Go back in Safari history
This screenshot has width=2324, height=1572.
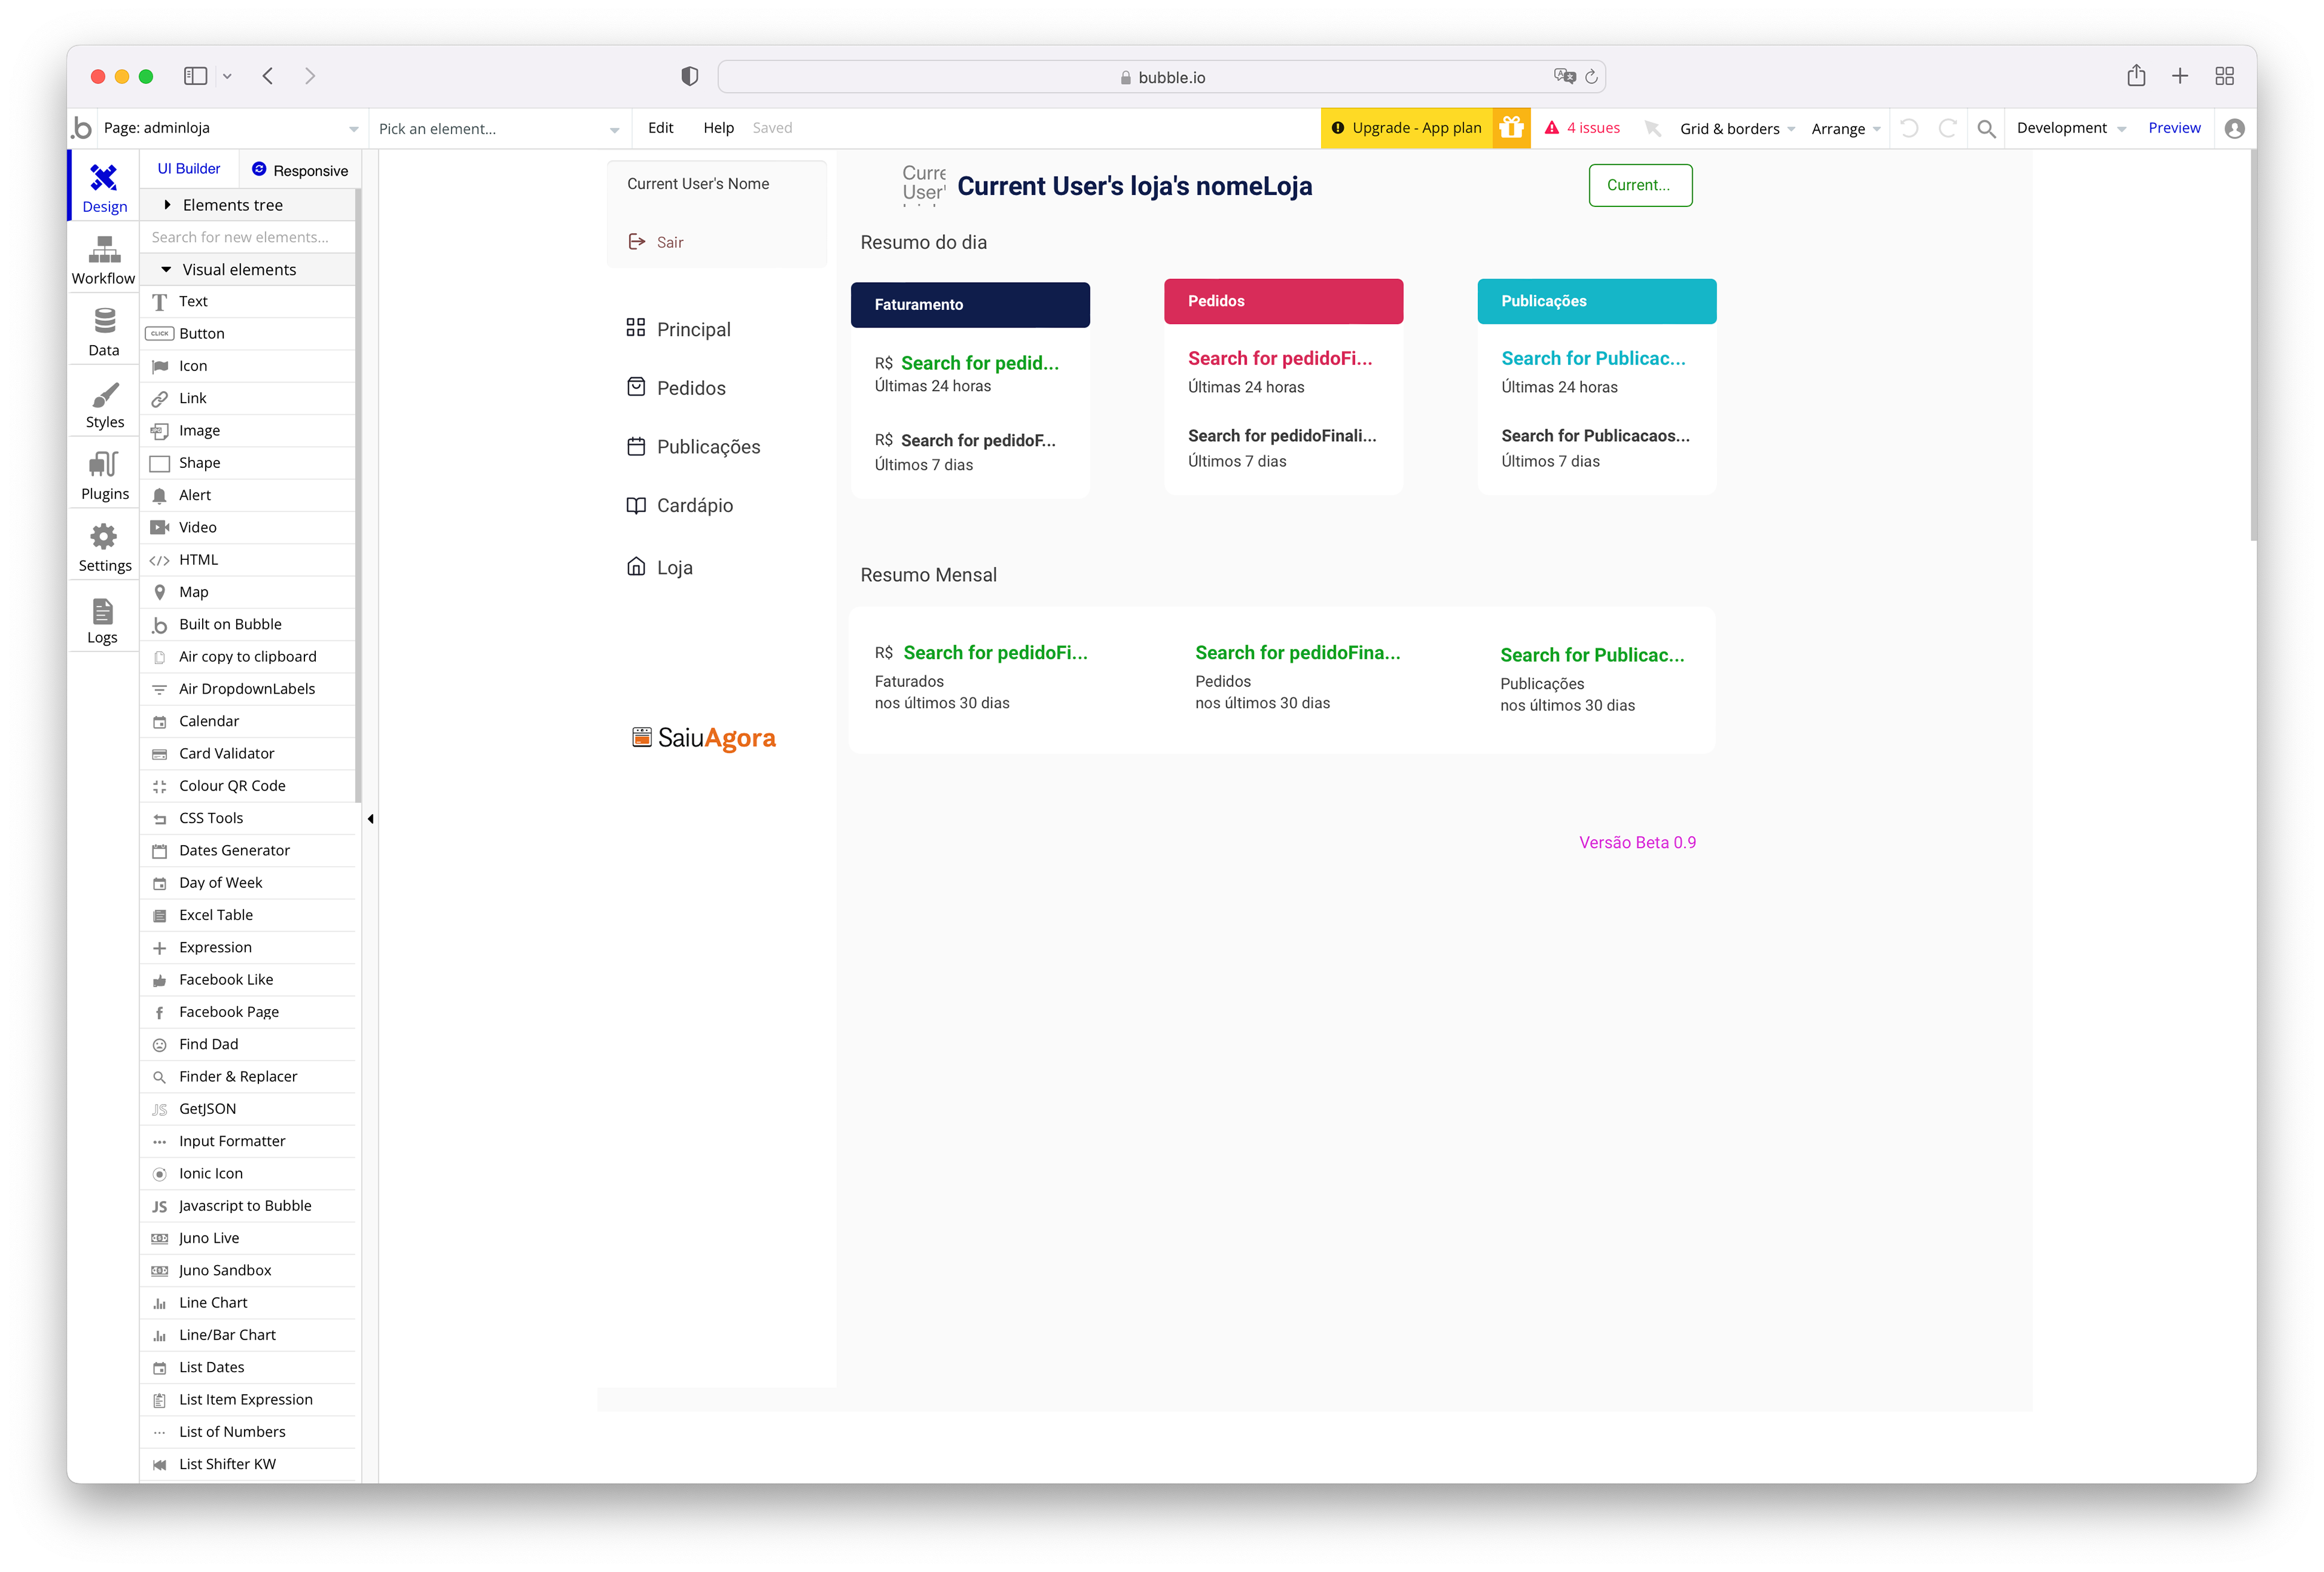(x=268, y=76)
